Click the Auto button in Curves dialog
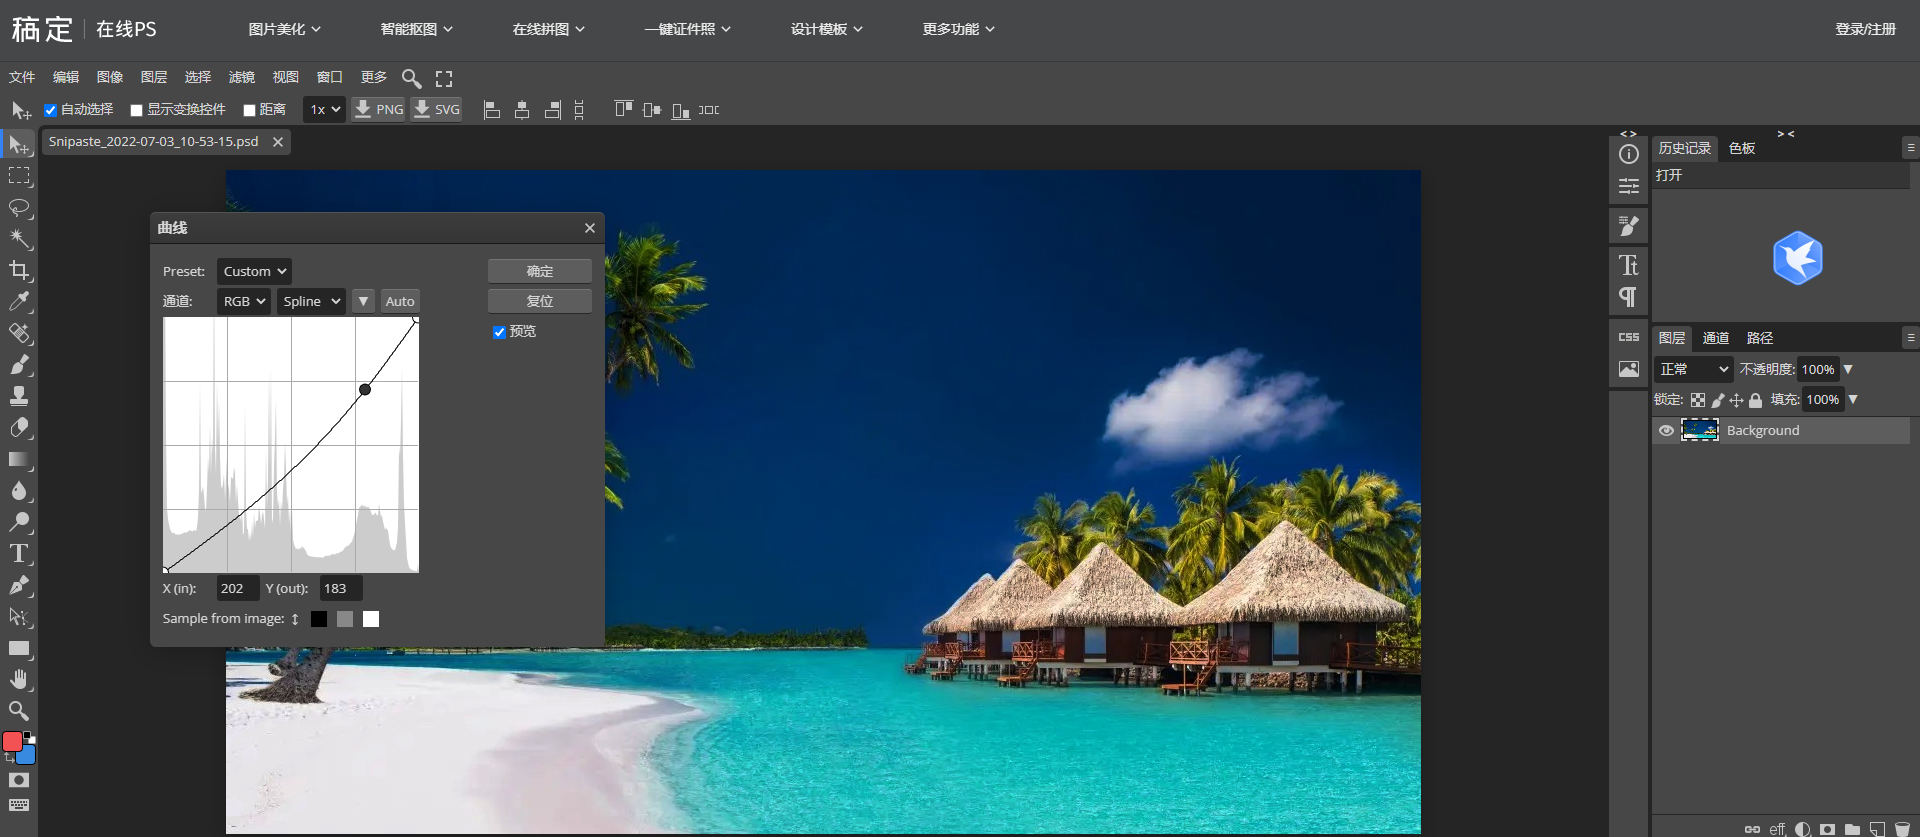1920x837 pixels. click(x=400, y=301)
